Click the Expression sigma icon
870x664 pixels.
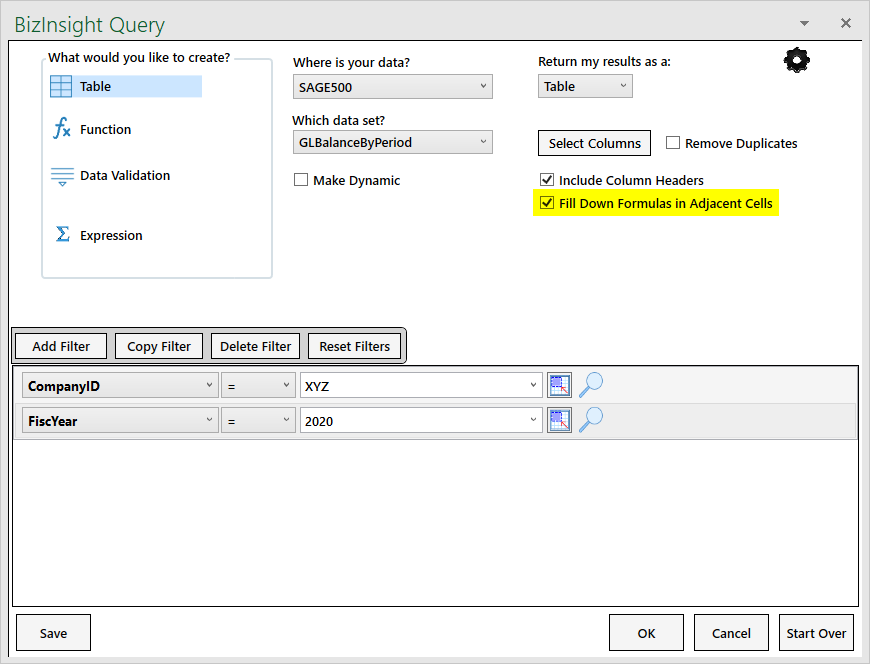63,234
